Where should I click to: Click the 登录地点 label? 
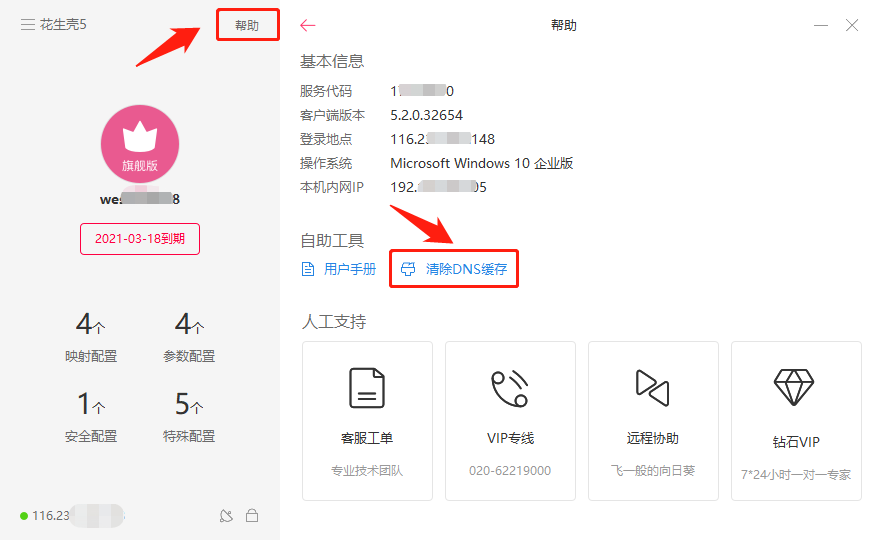click(326, 139)
